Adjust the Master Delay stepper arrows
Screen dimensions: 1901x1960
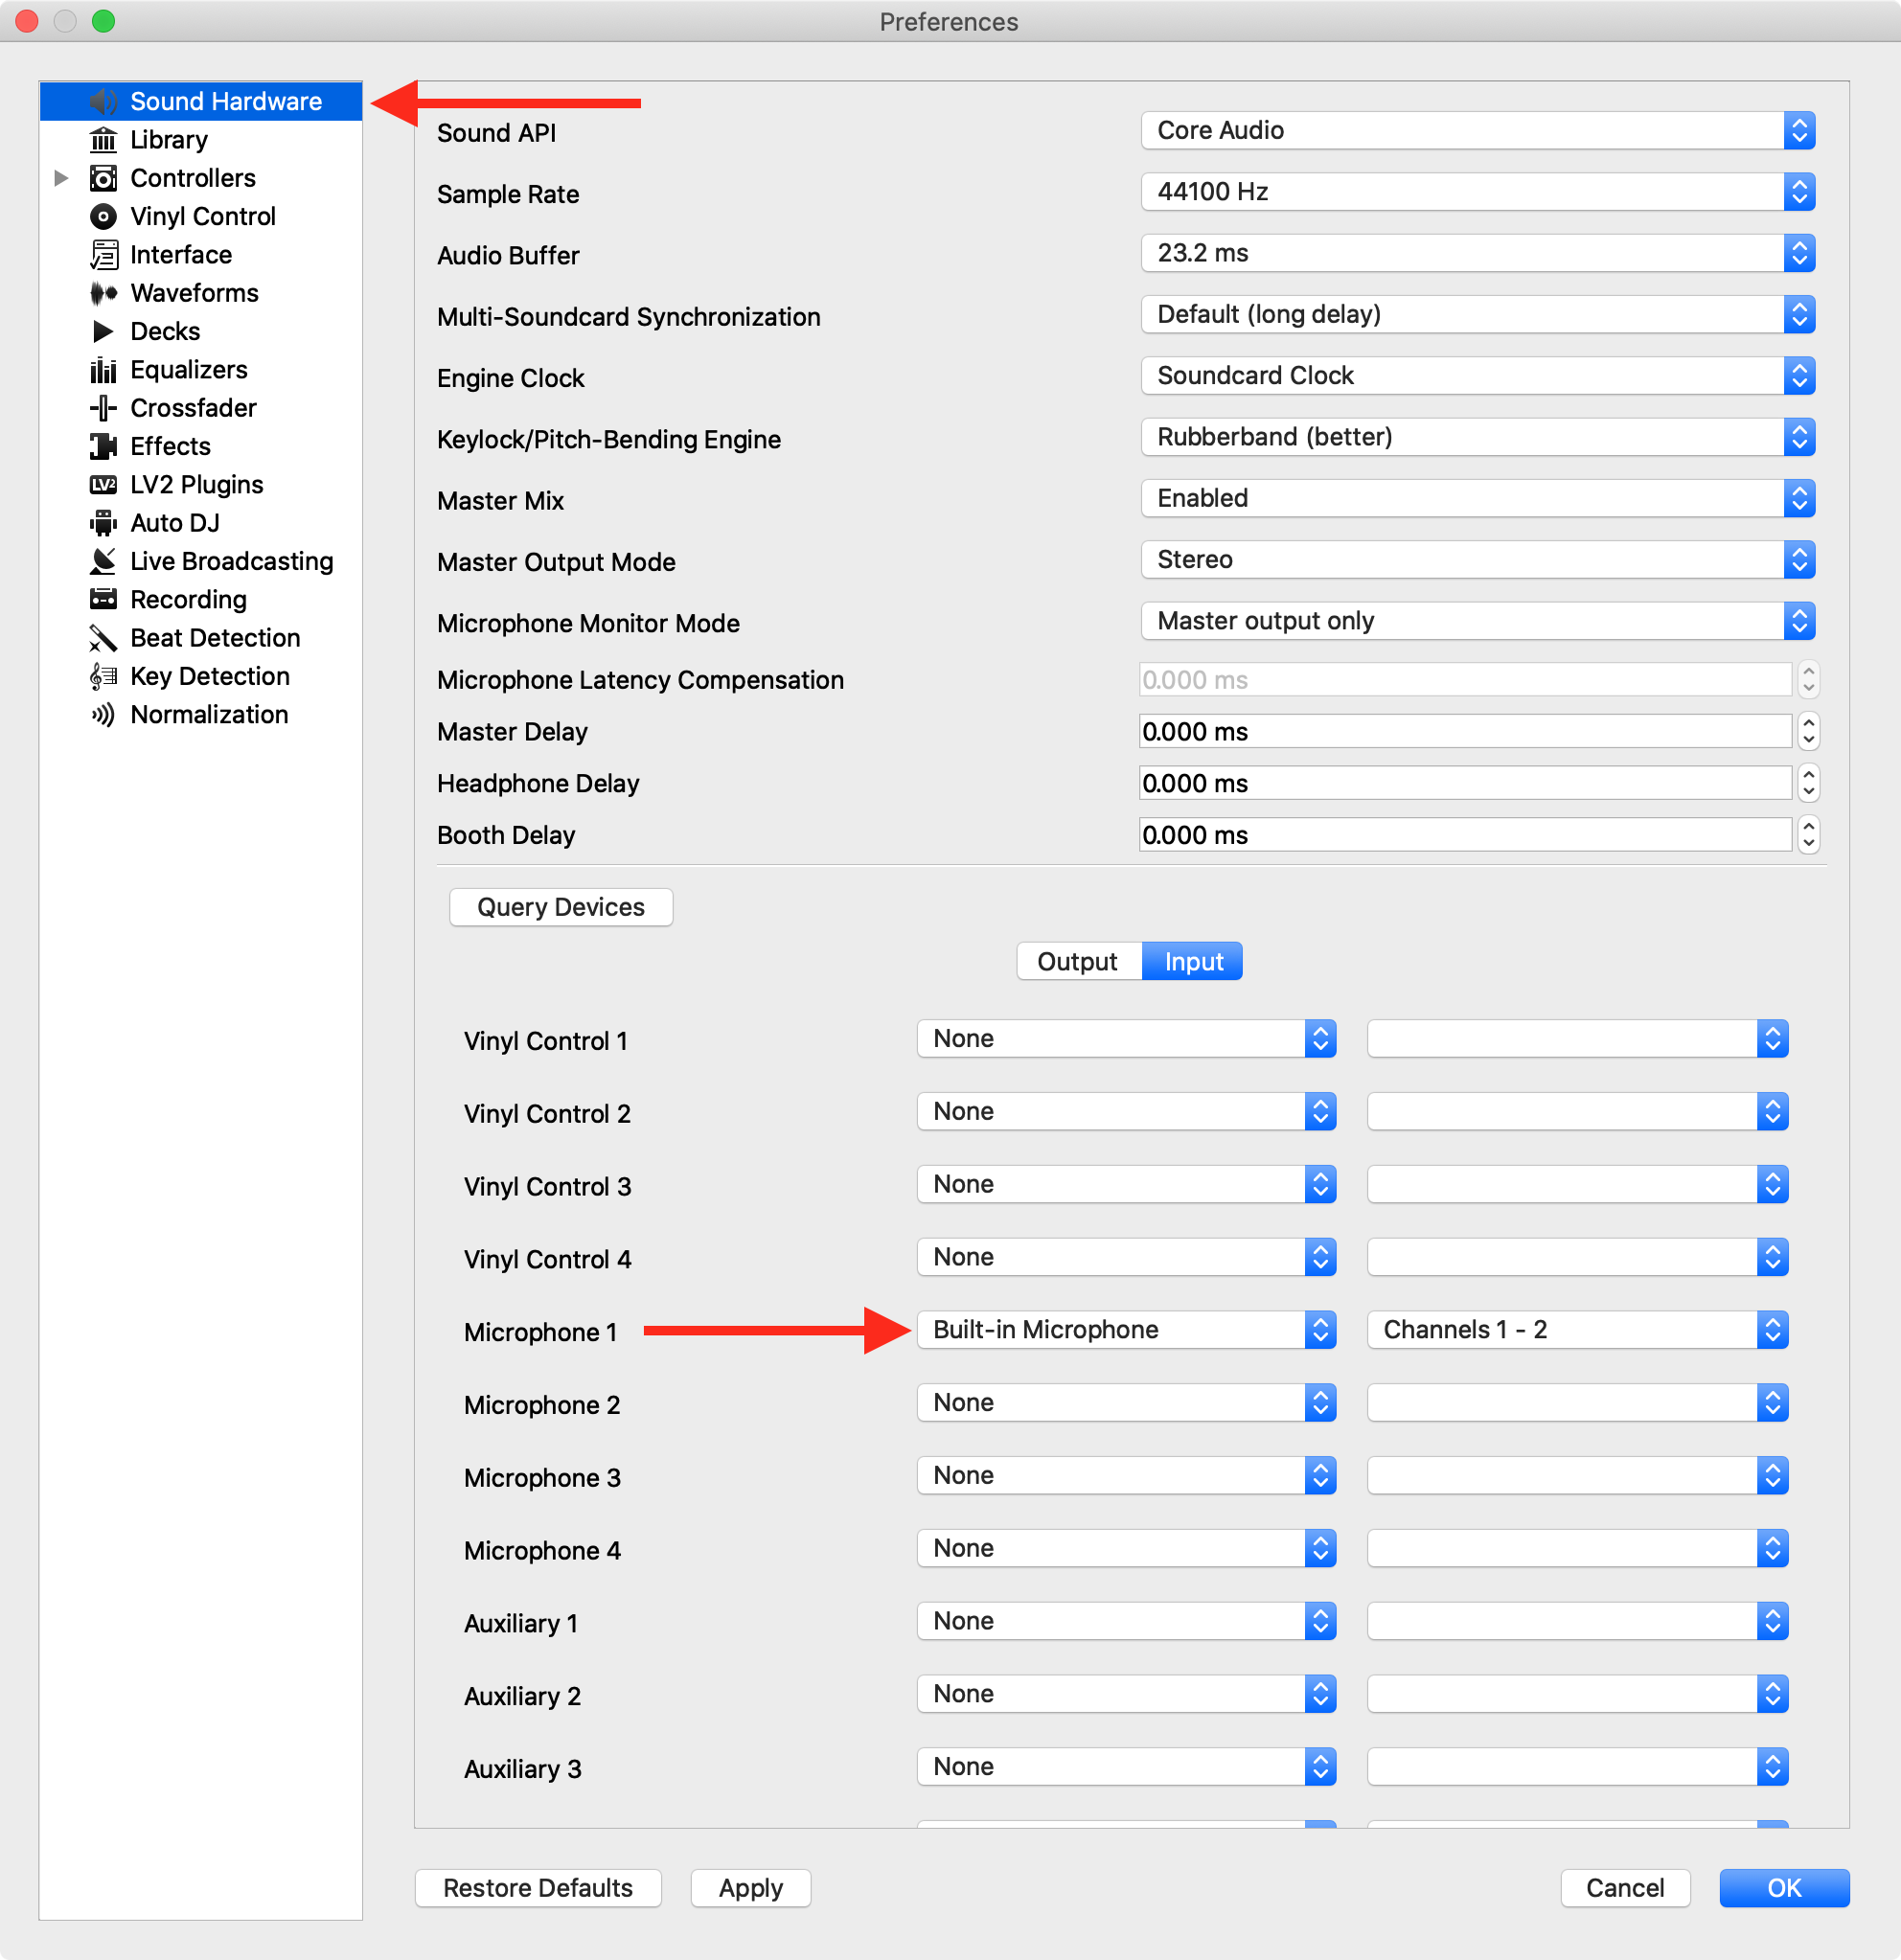pos(1808,731)
